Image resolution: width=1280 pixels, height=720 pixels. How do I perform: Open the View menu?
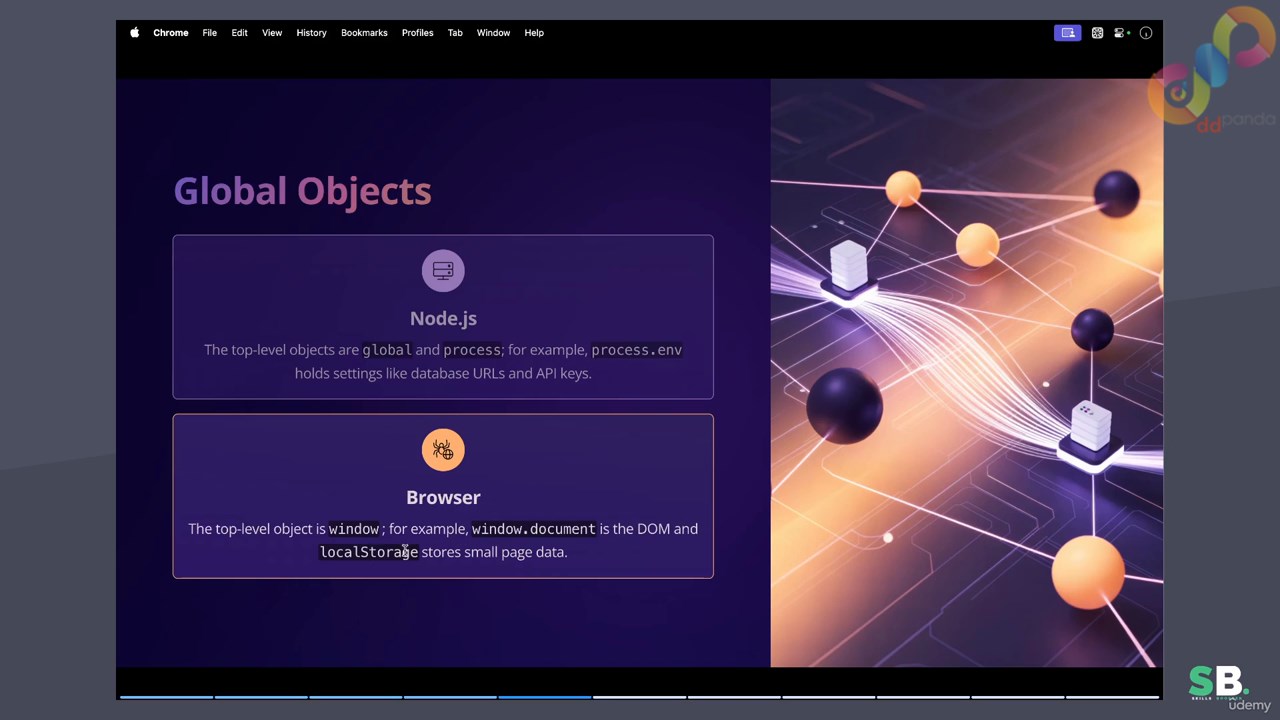point(272,33)
